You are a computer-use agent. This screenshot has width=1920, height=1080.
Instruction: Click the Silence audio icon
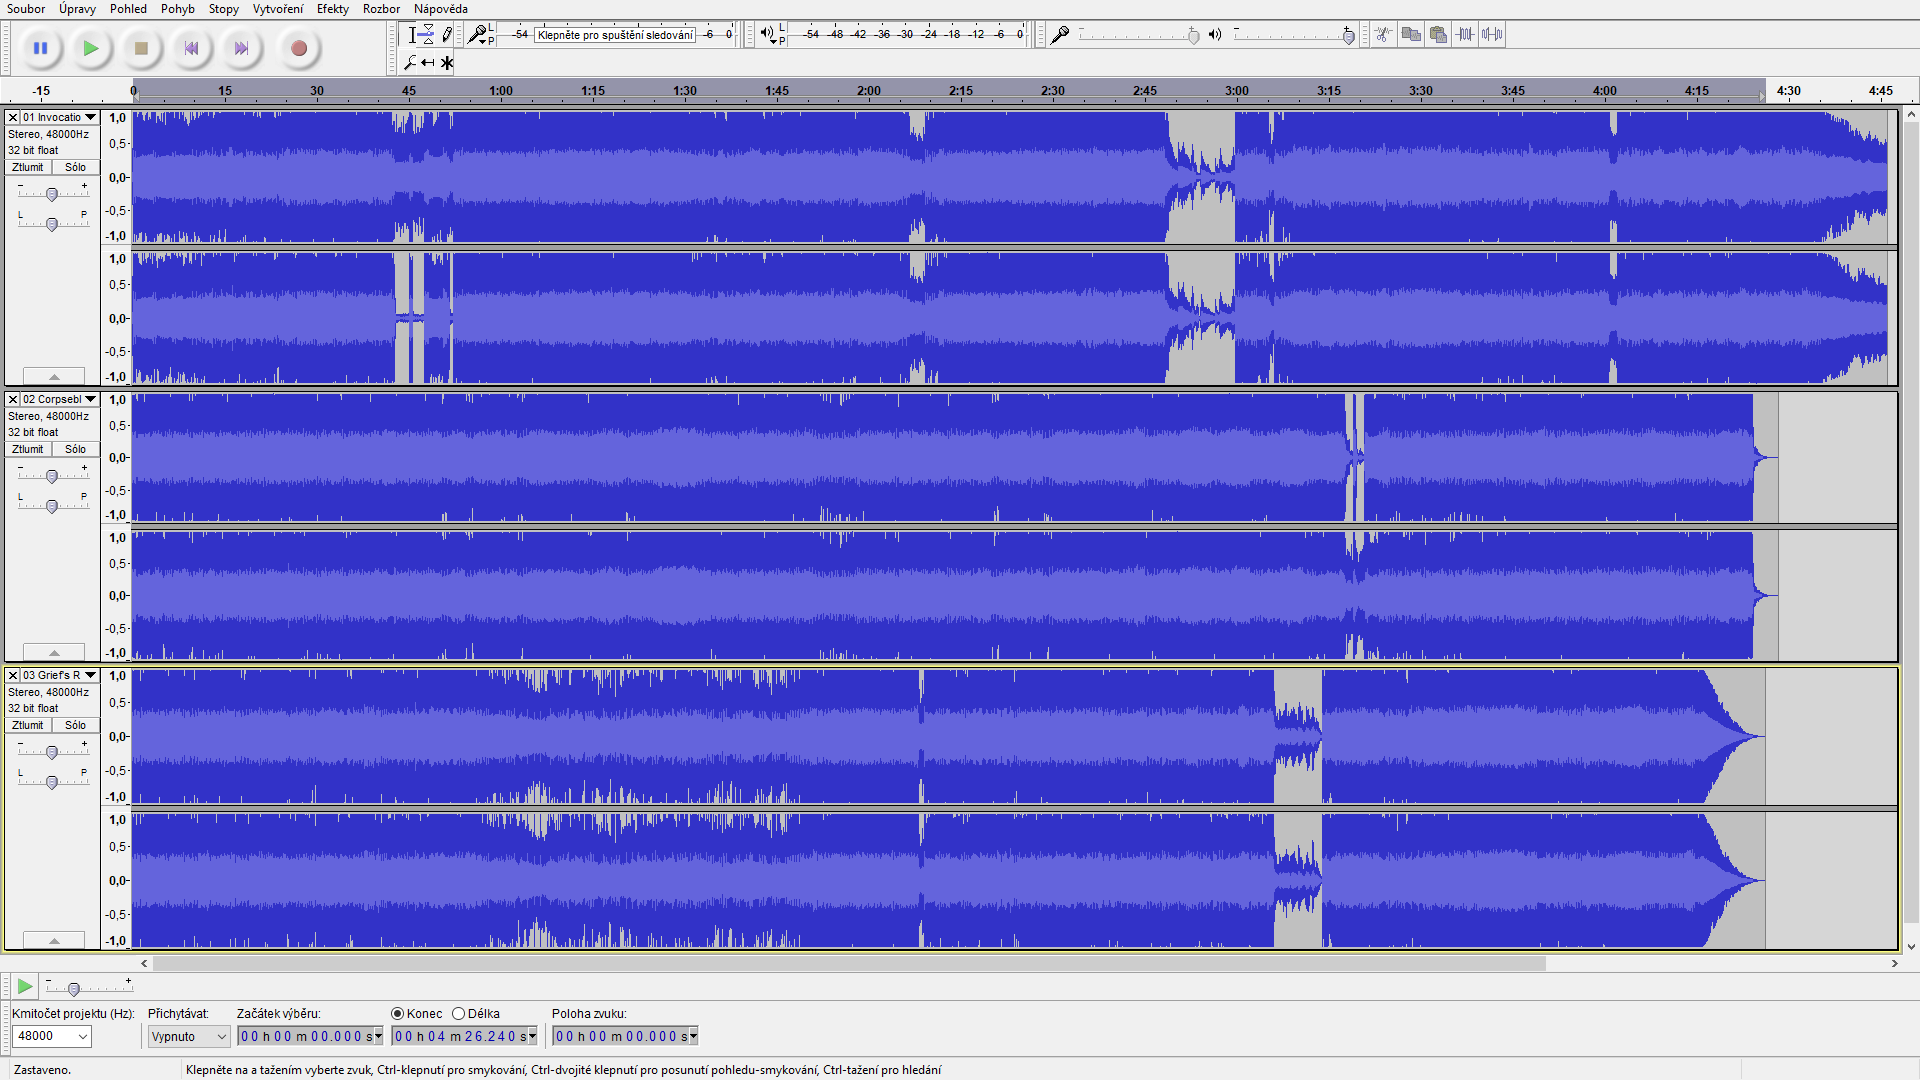pyautogui.click(x=1492, y=35)
